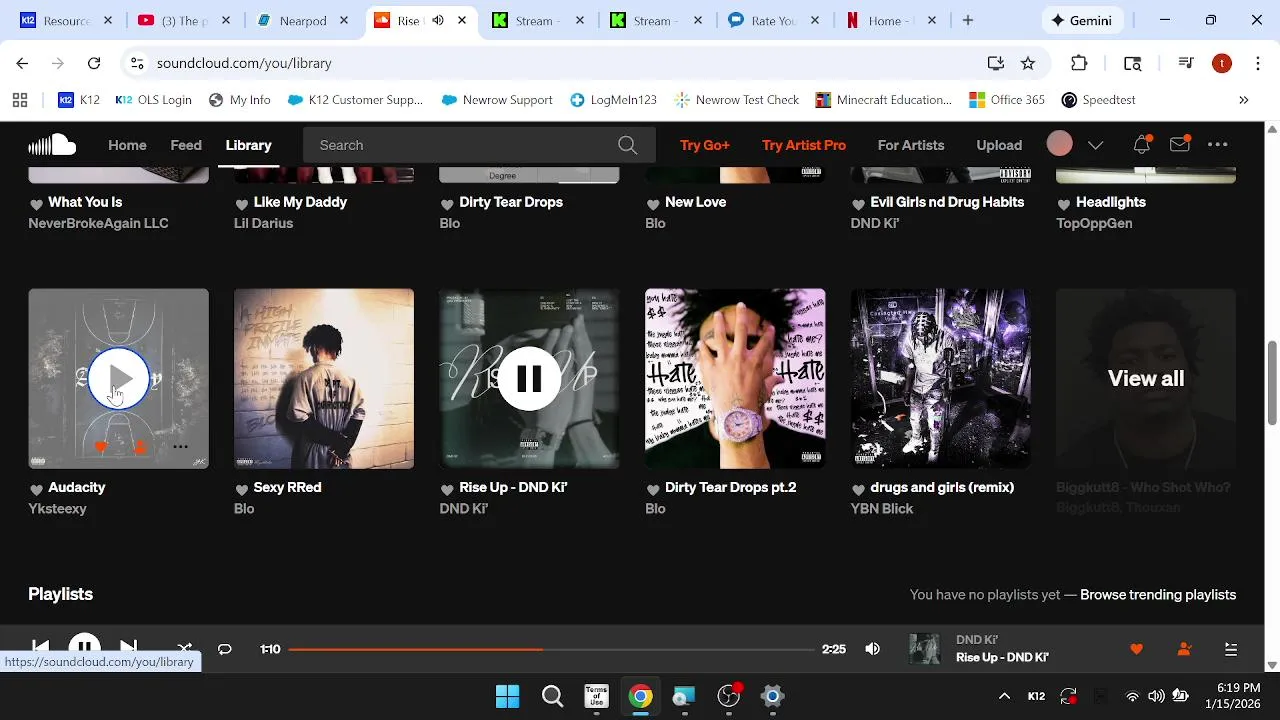
Task: Open the Gemini button in Chrome
Action: coord(1082,20)
